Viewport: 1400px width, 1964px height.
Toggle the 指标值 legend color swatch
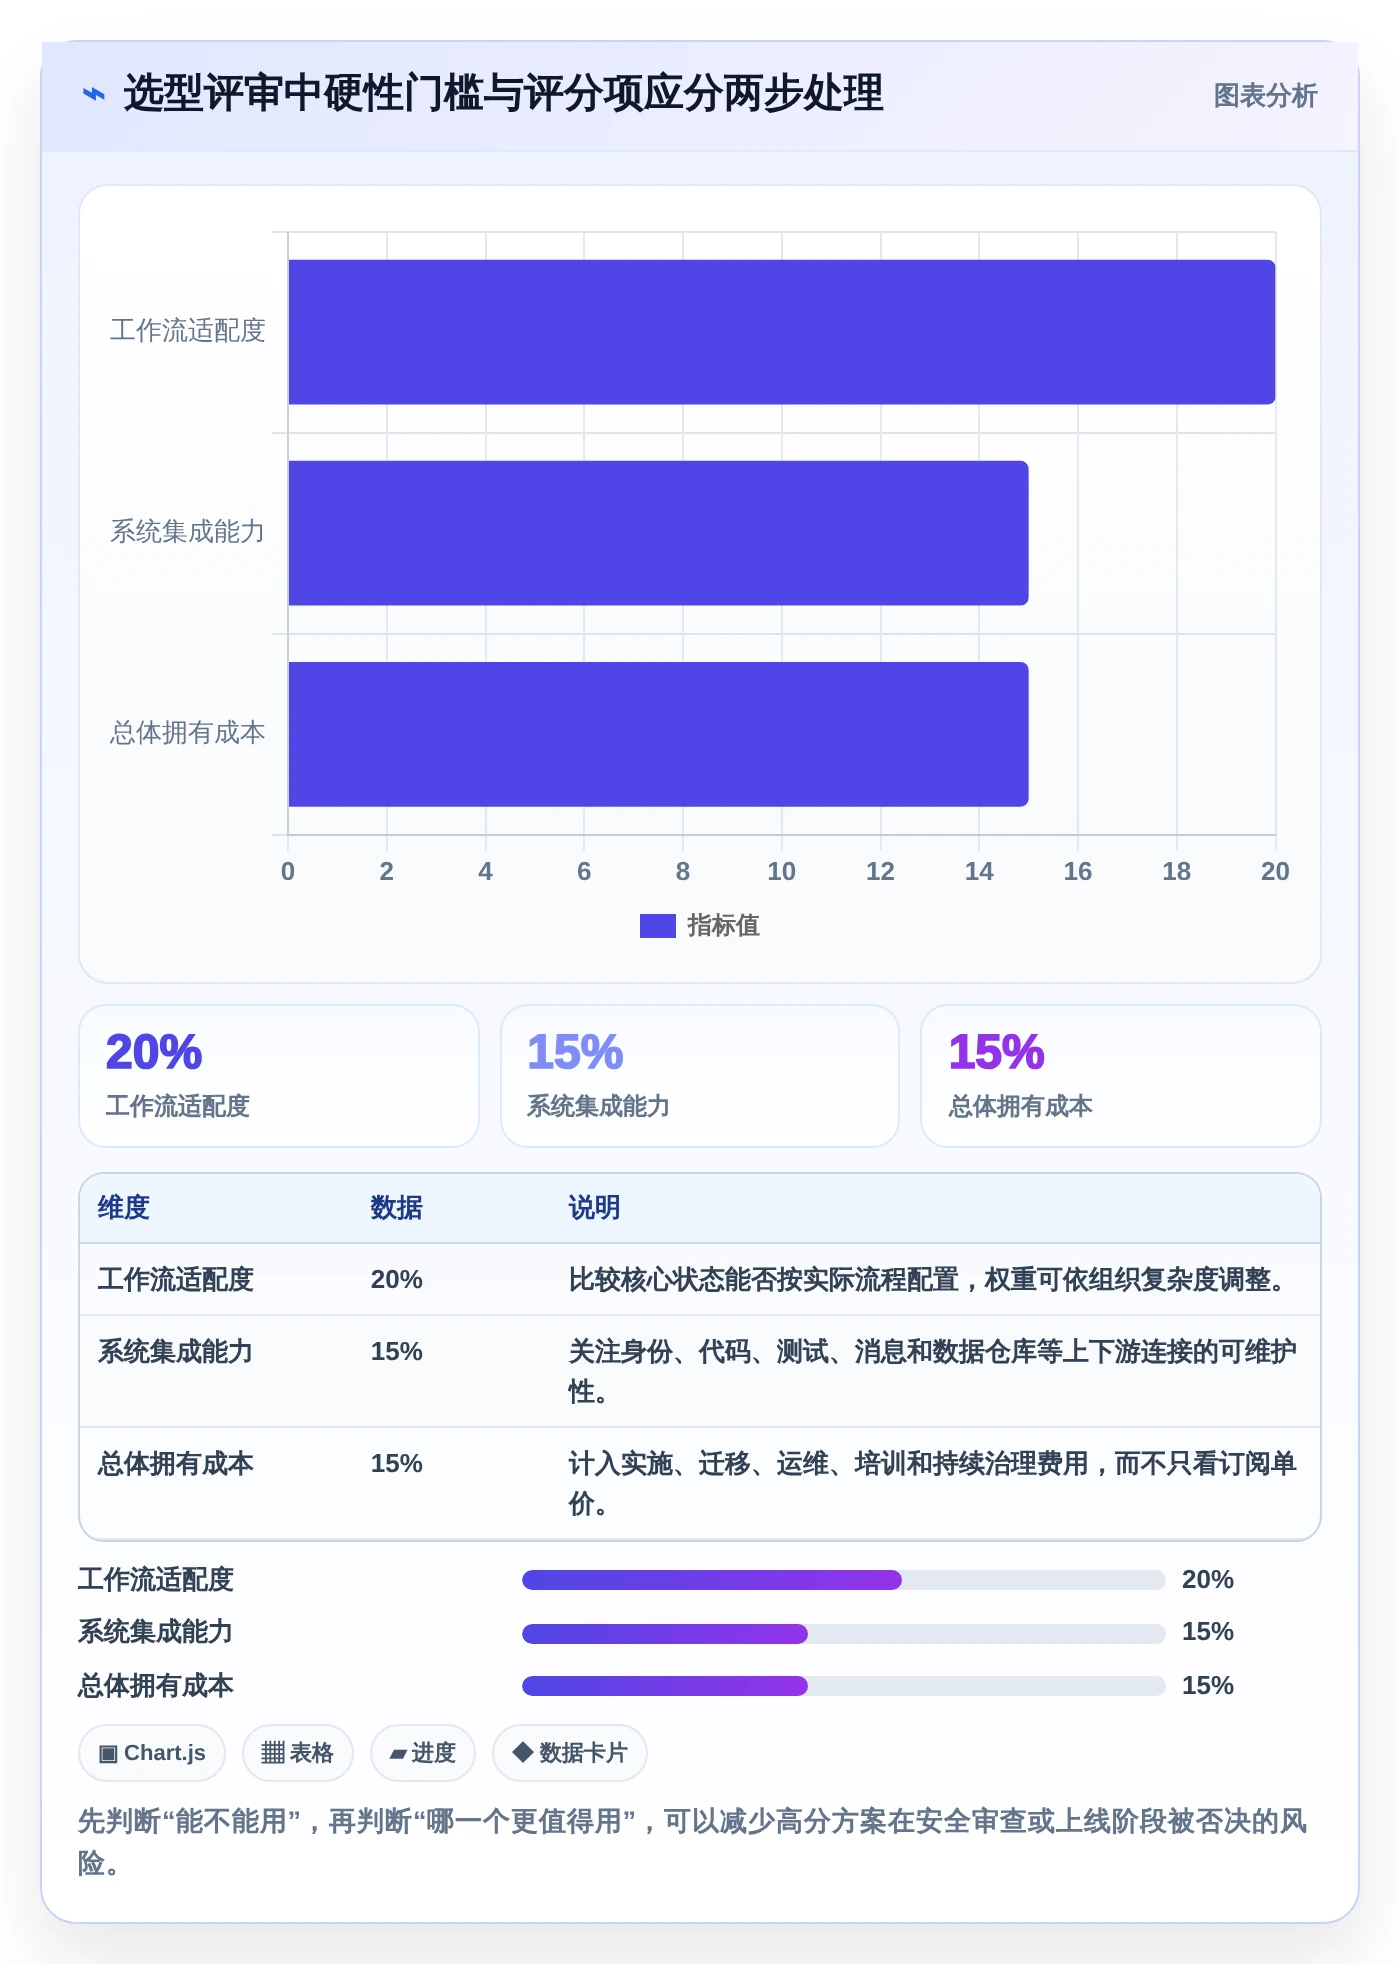[x=658, y=926]
